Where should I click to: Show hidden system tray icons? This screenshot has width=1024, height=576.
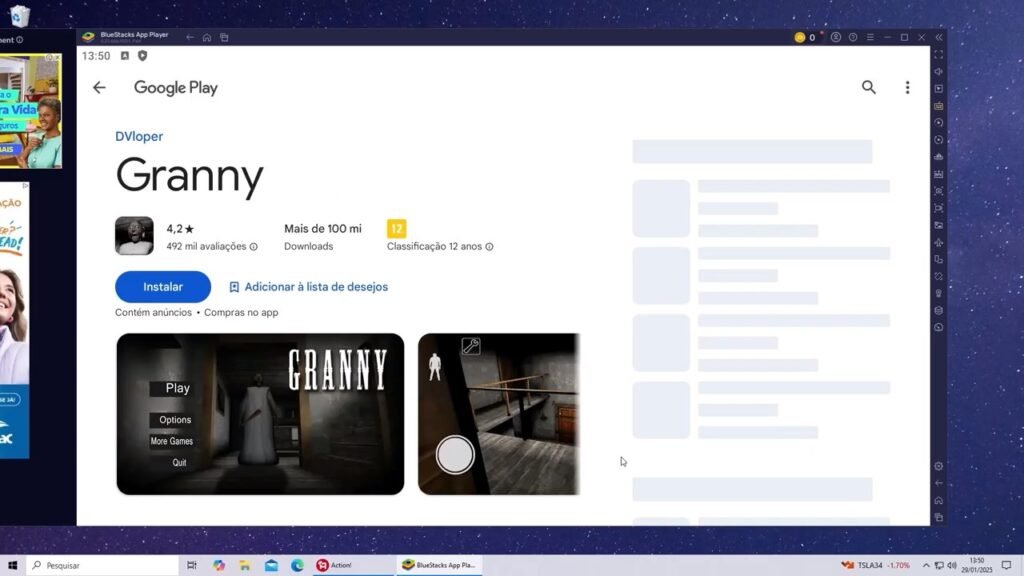(926, 565)
